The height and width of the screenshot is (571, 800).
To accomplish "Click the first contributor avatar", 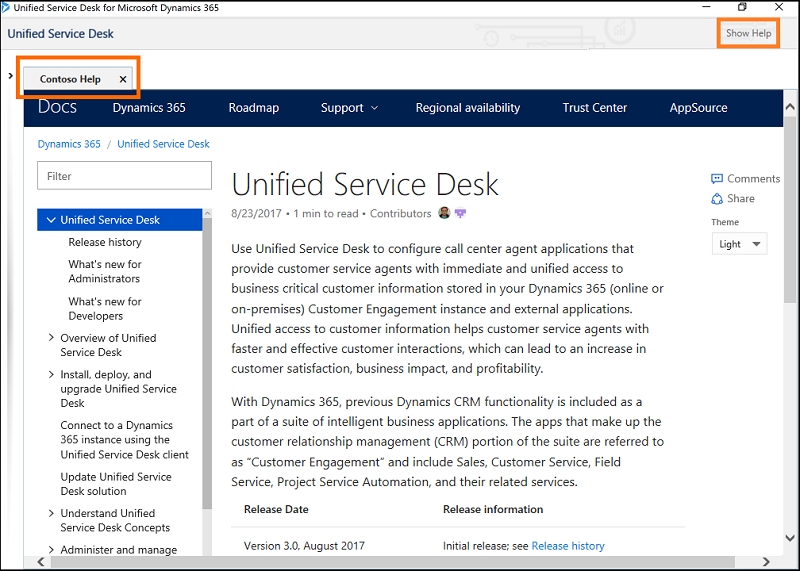I will pos(444,213).
